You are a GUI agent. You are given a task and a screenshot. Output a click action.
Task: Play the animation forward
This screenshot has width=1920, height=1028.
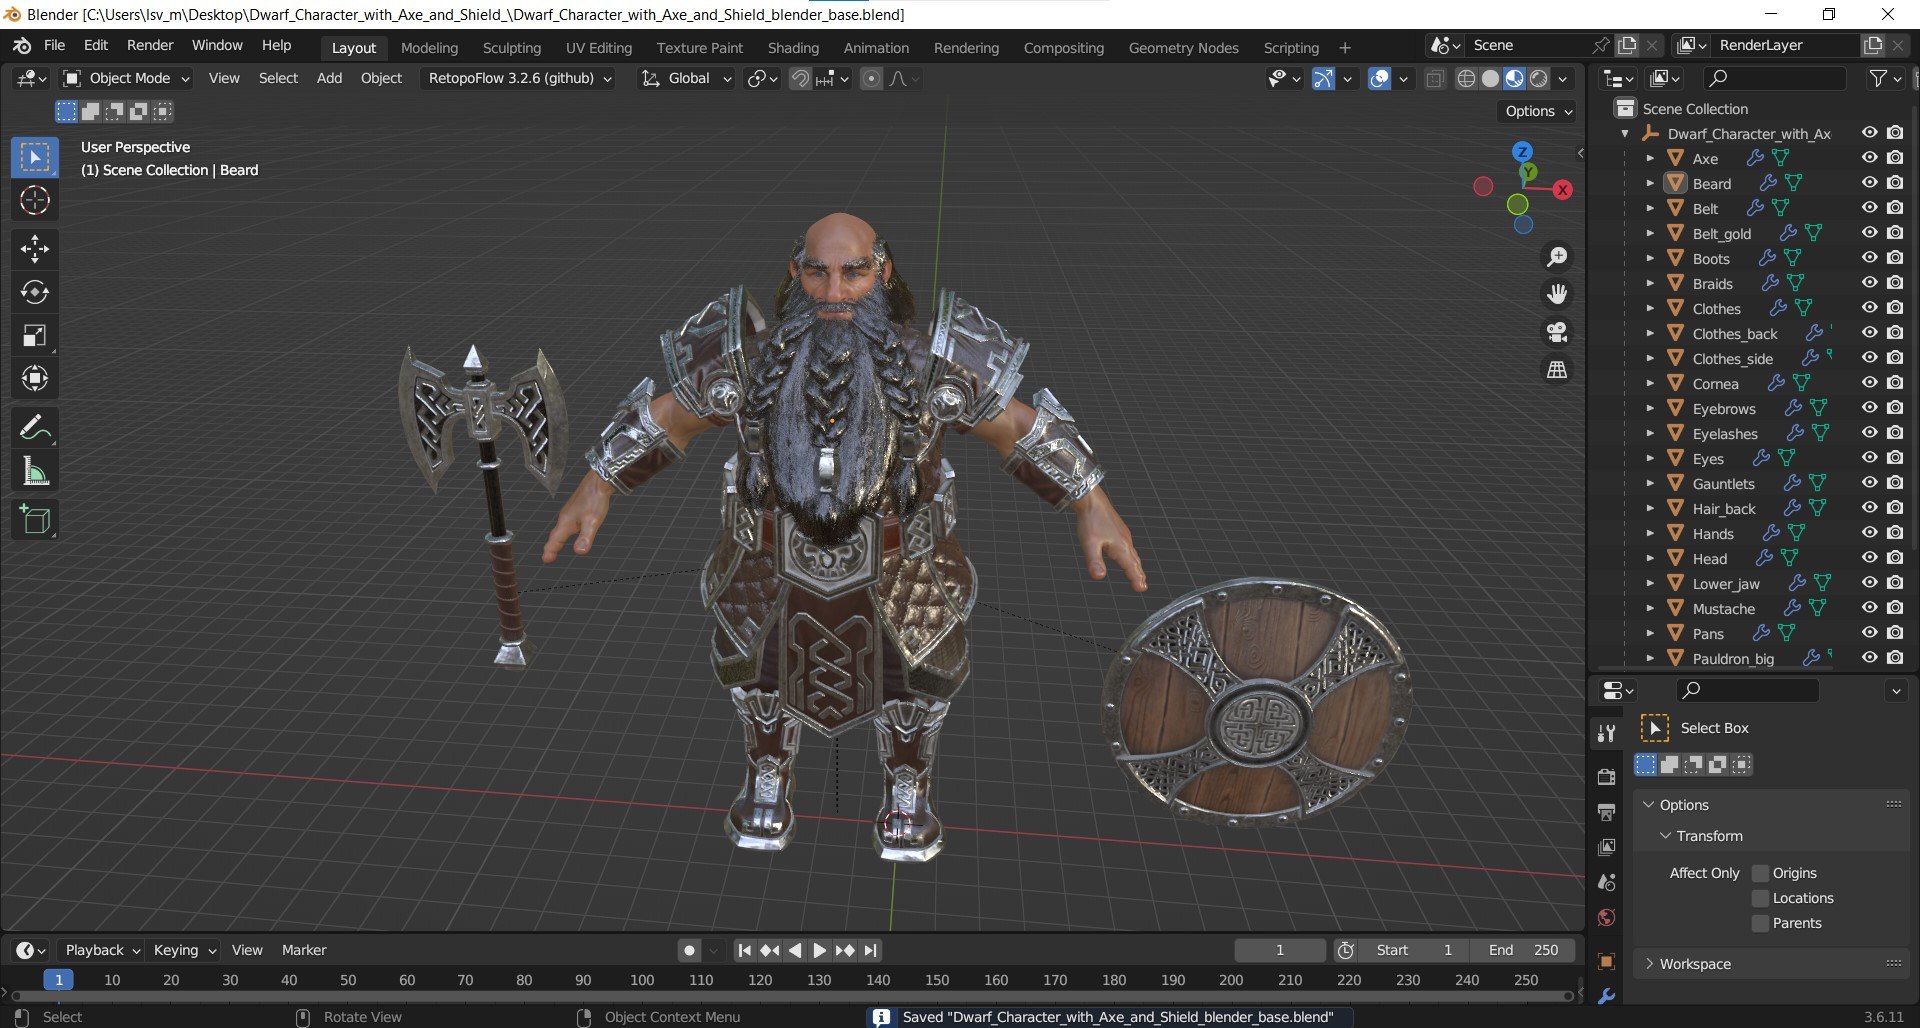820,950
